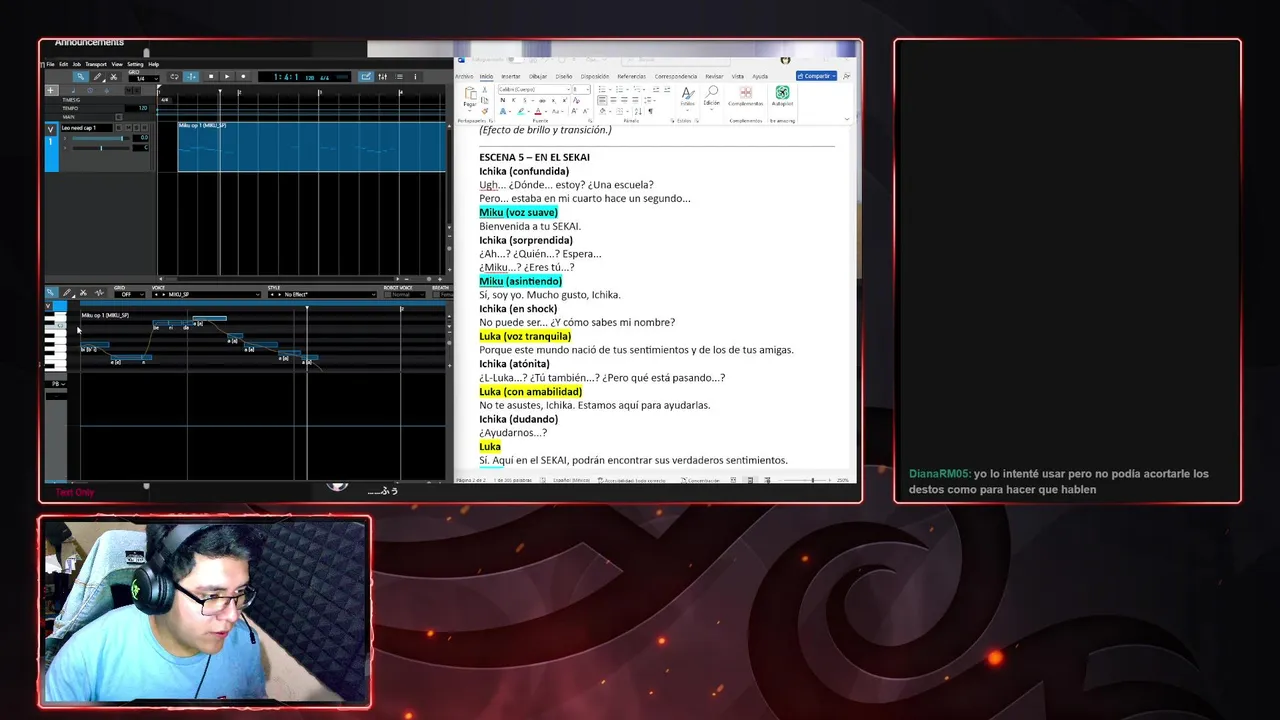Open the info icon in Vocaloid toolbar
Viewport: 1280px width, 720px height.
click(415, 77)
